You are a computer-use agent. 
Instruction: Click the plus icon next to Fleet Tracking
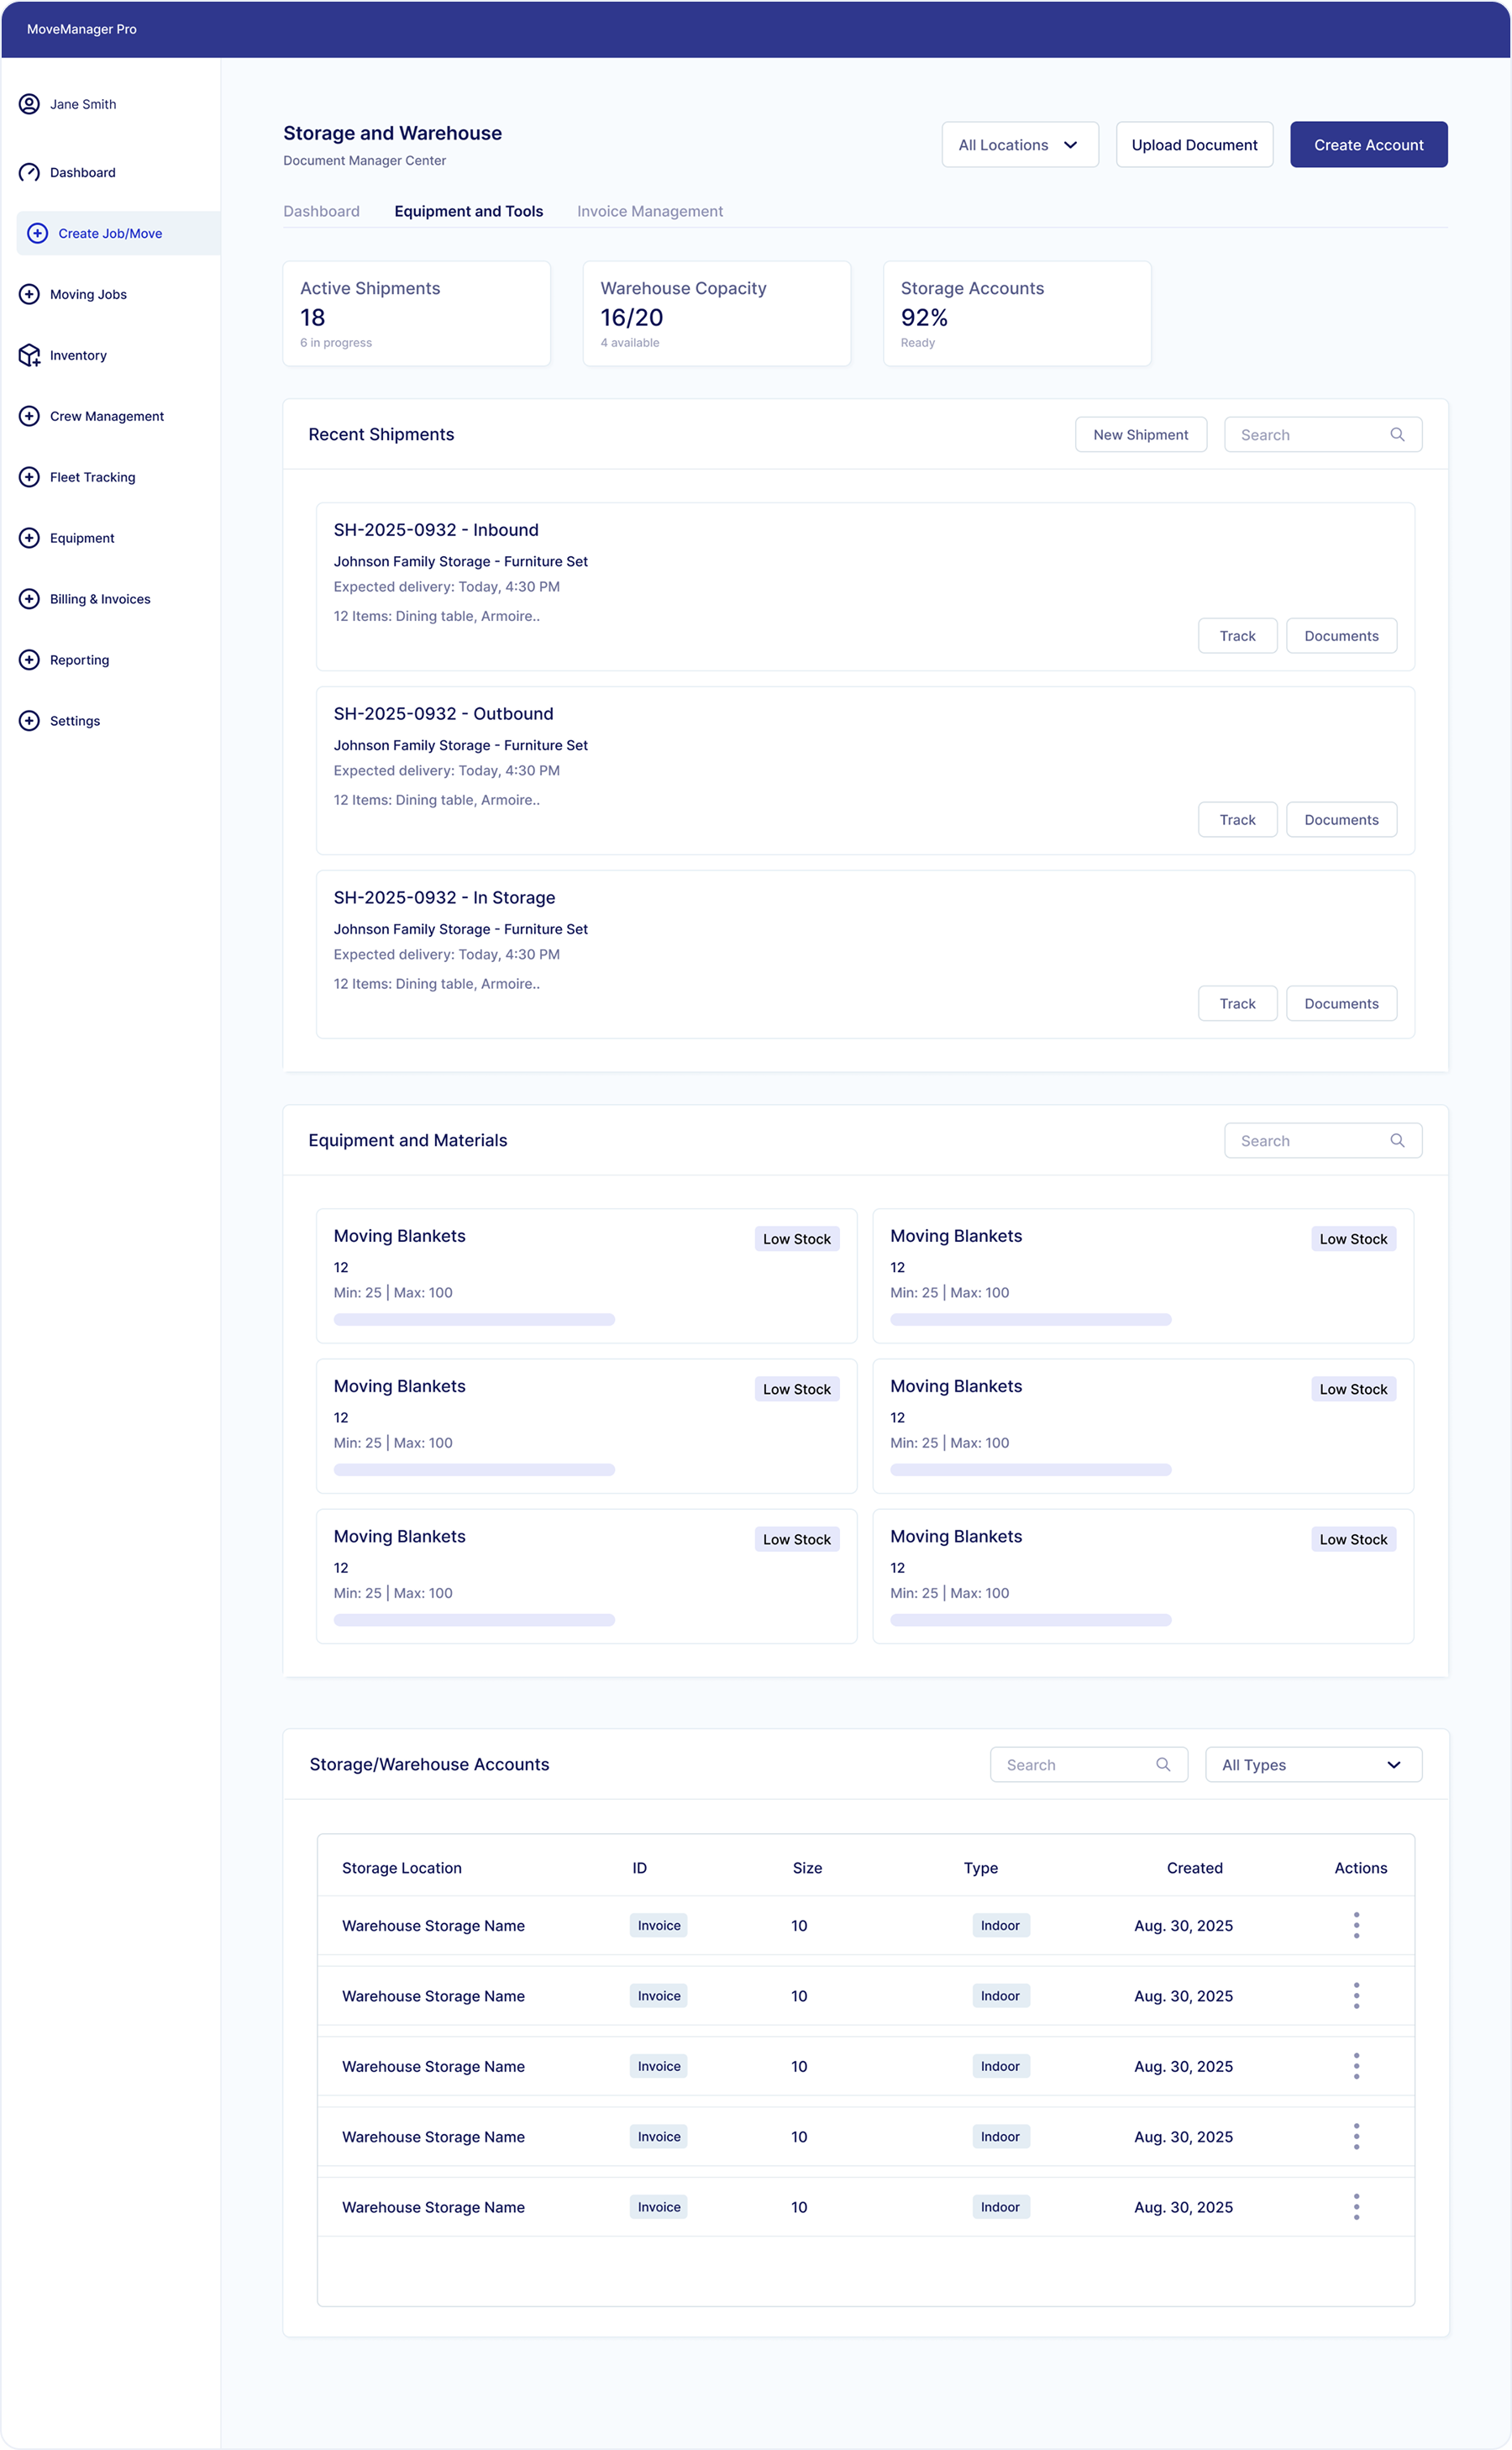point(29,478)
